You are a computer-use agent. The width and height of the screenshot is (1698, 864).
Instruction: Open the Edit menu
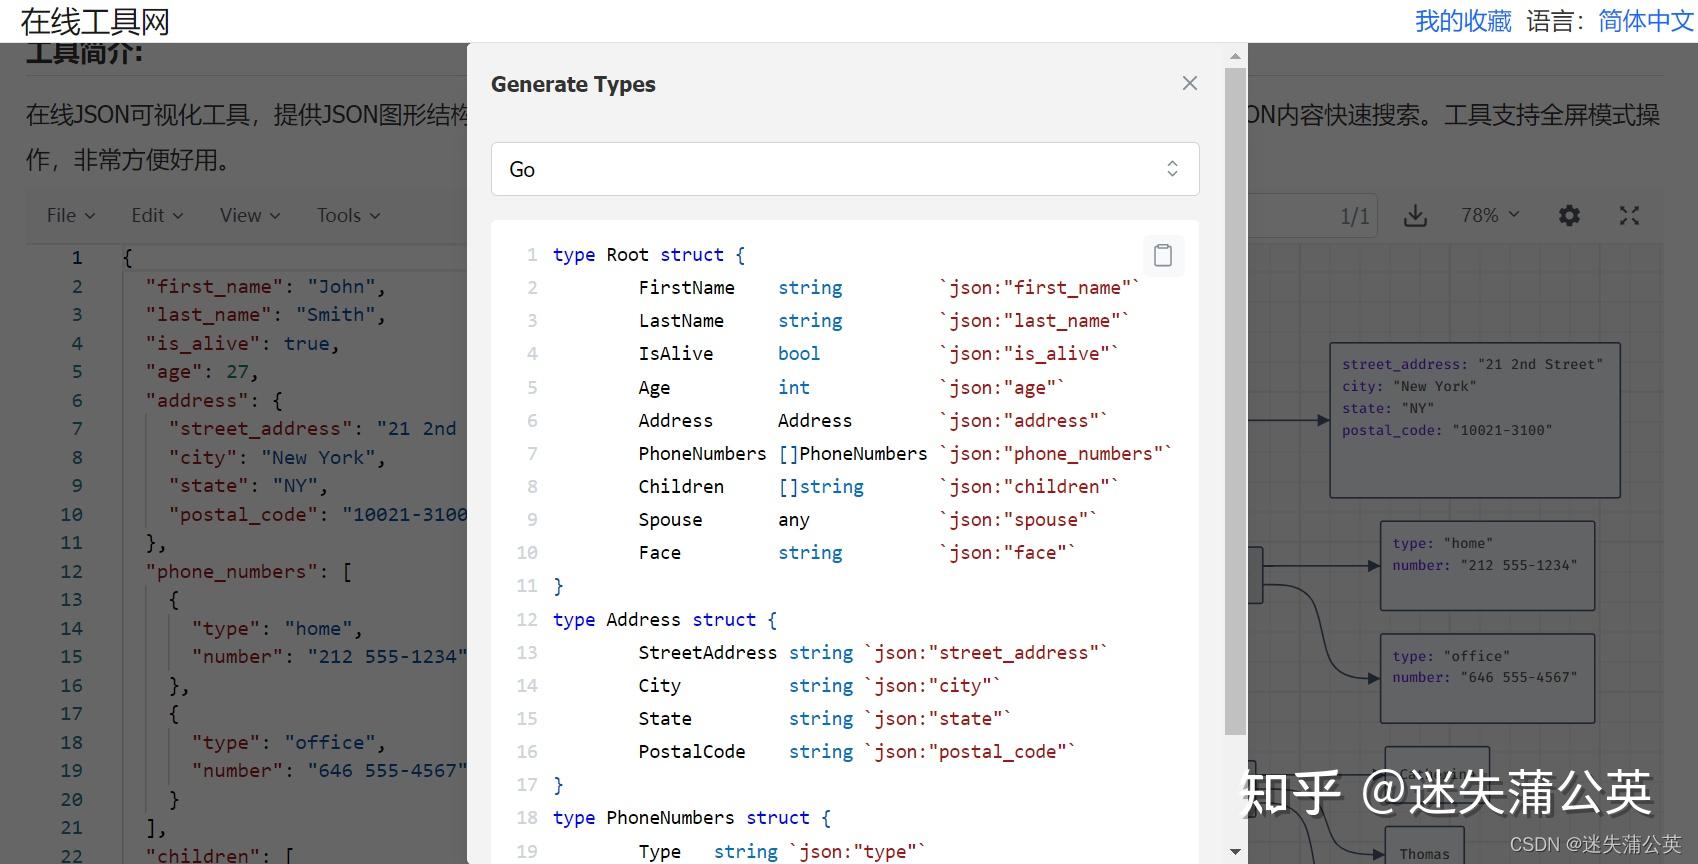(x=157, y=216)
